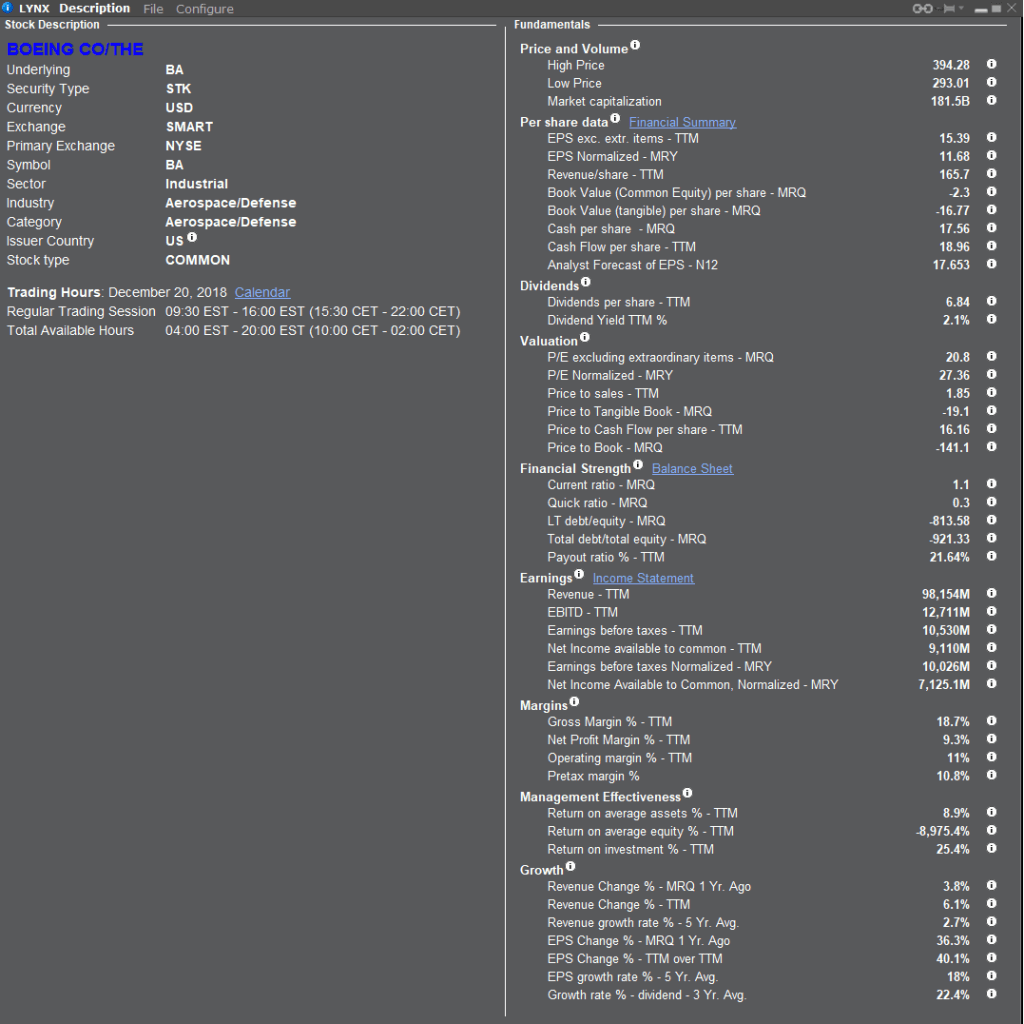Click the Price to Tangible Book value -19.1

(x=955, y=411)
